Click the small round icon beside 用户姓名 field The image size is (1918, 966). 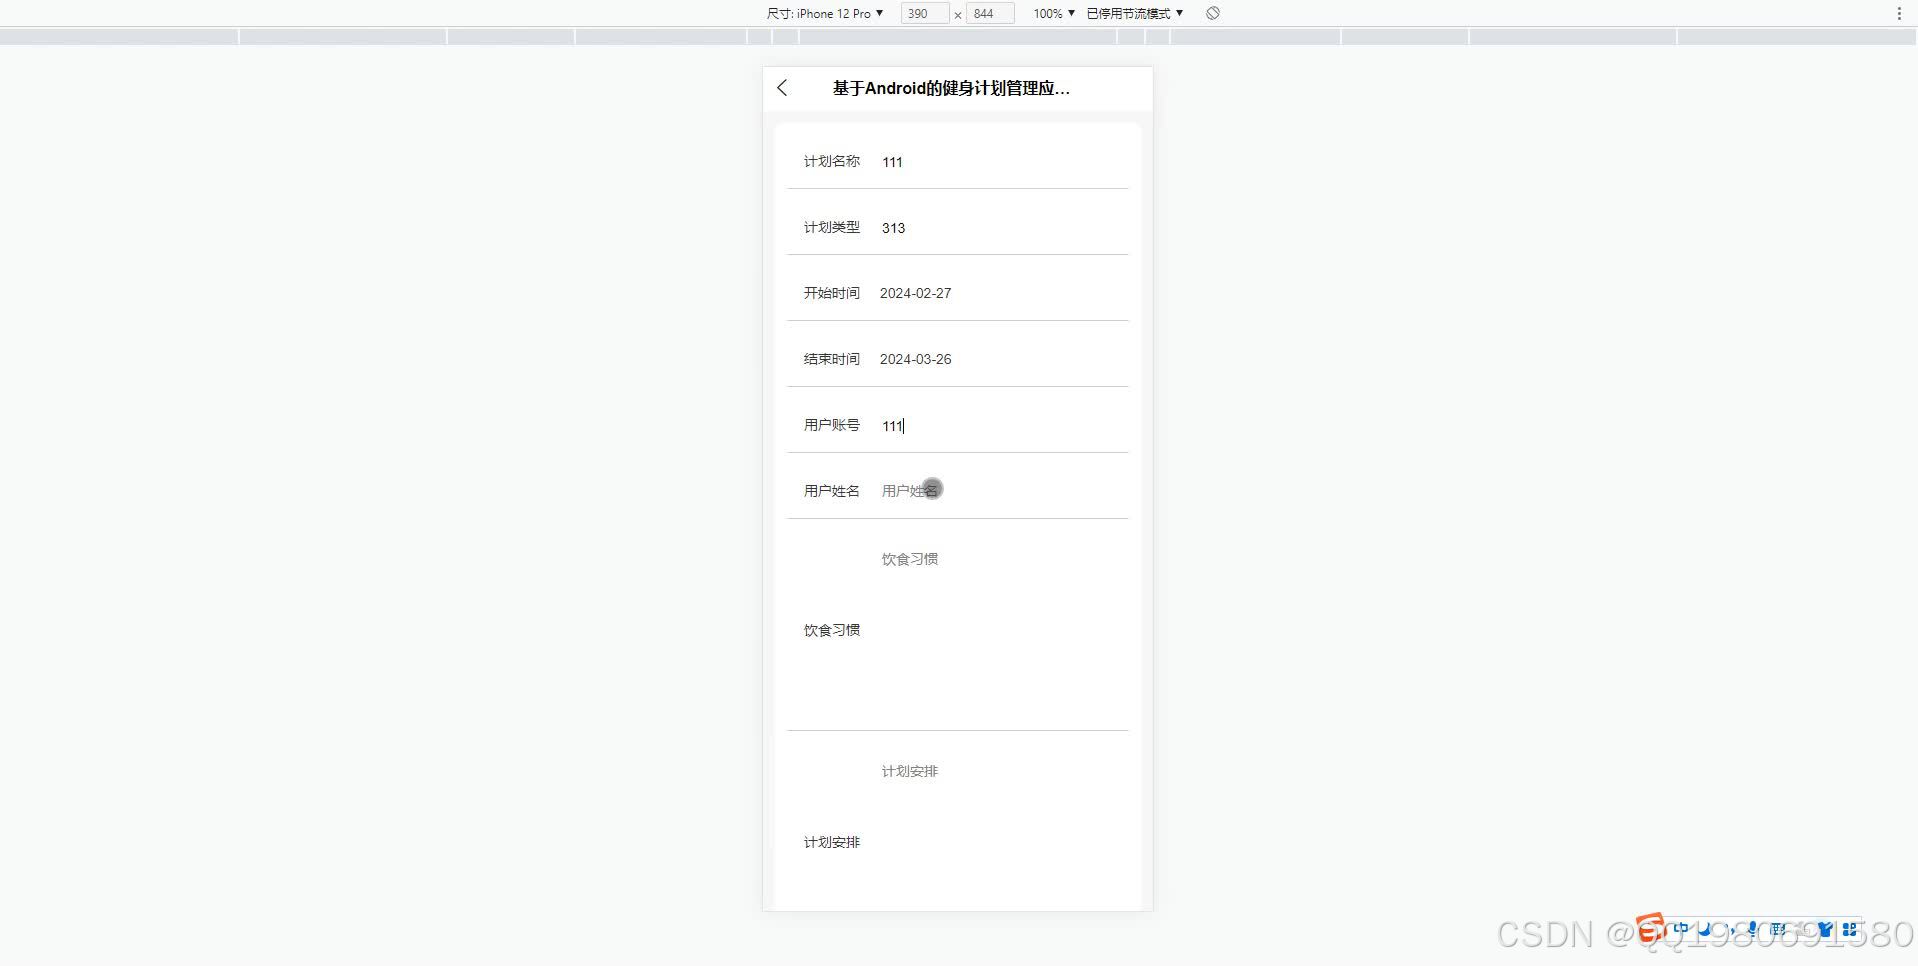[932, 489]
